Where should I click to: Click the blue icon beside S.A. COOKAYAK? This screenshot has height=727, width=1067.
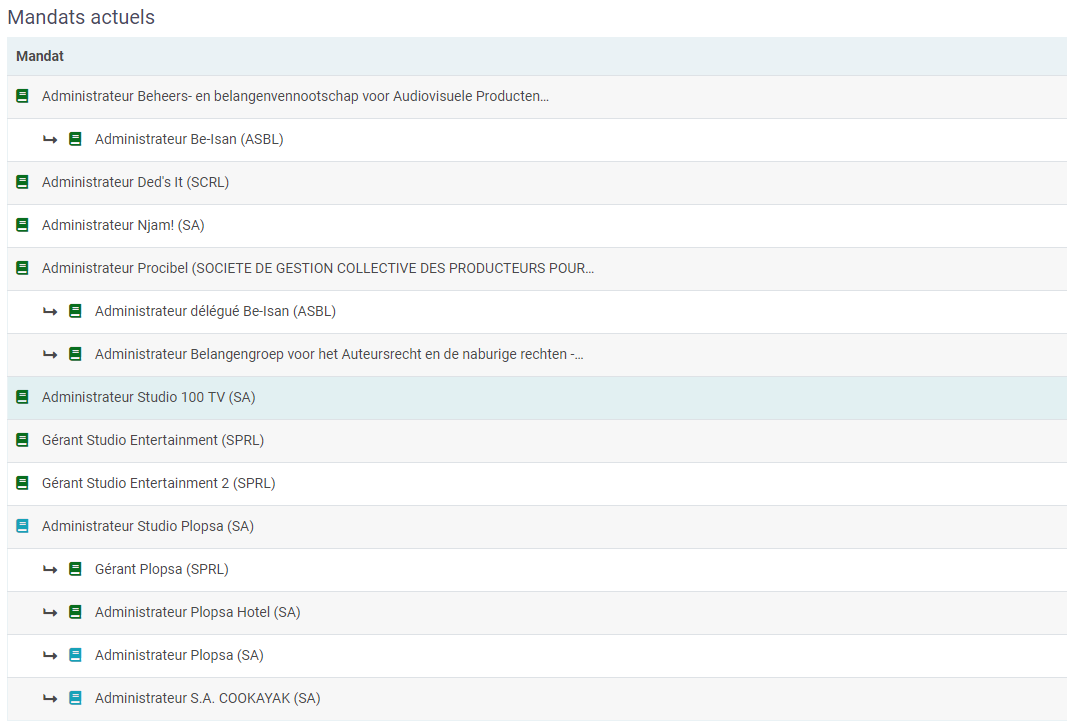point(75,698)
